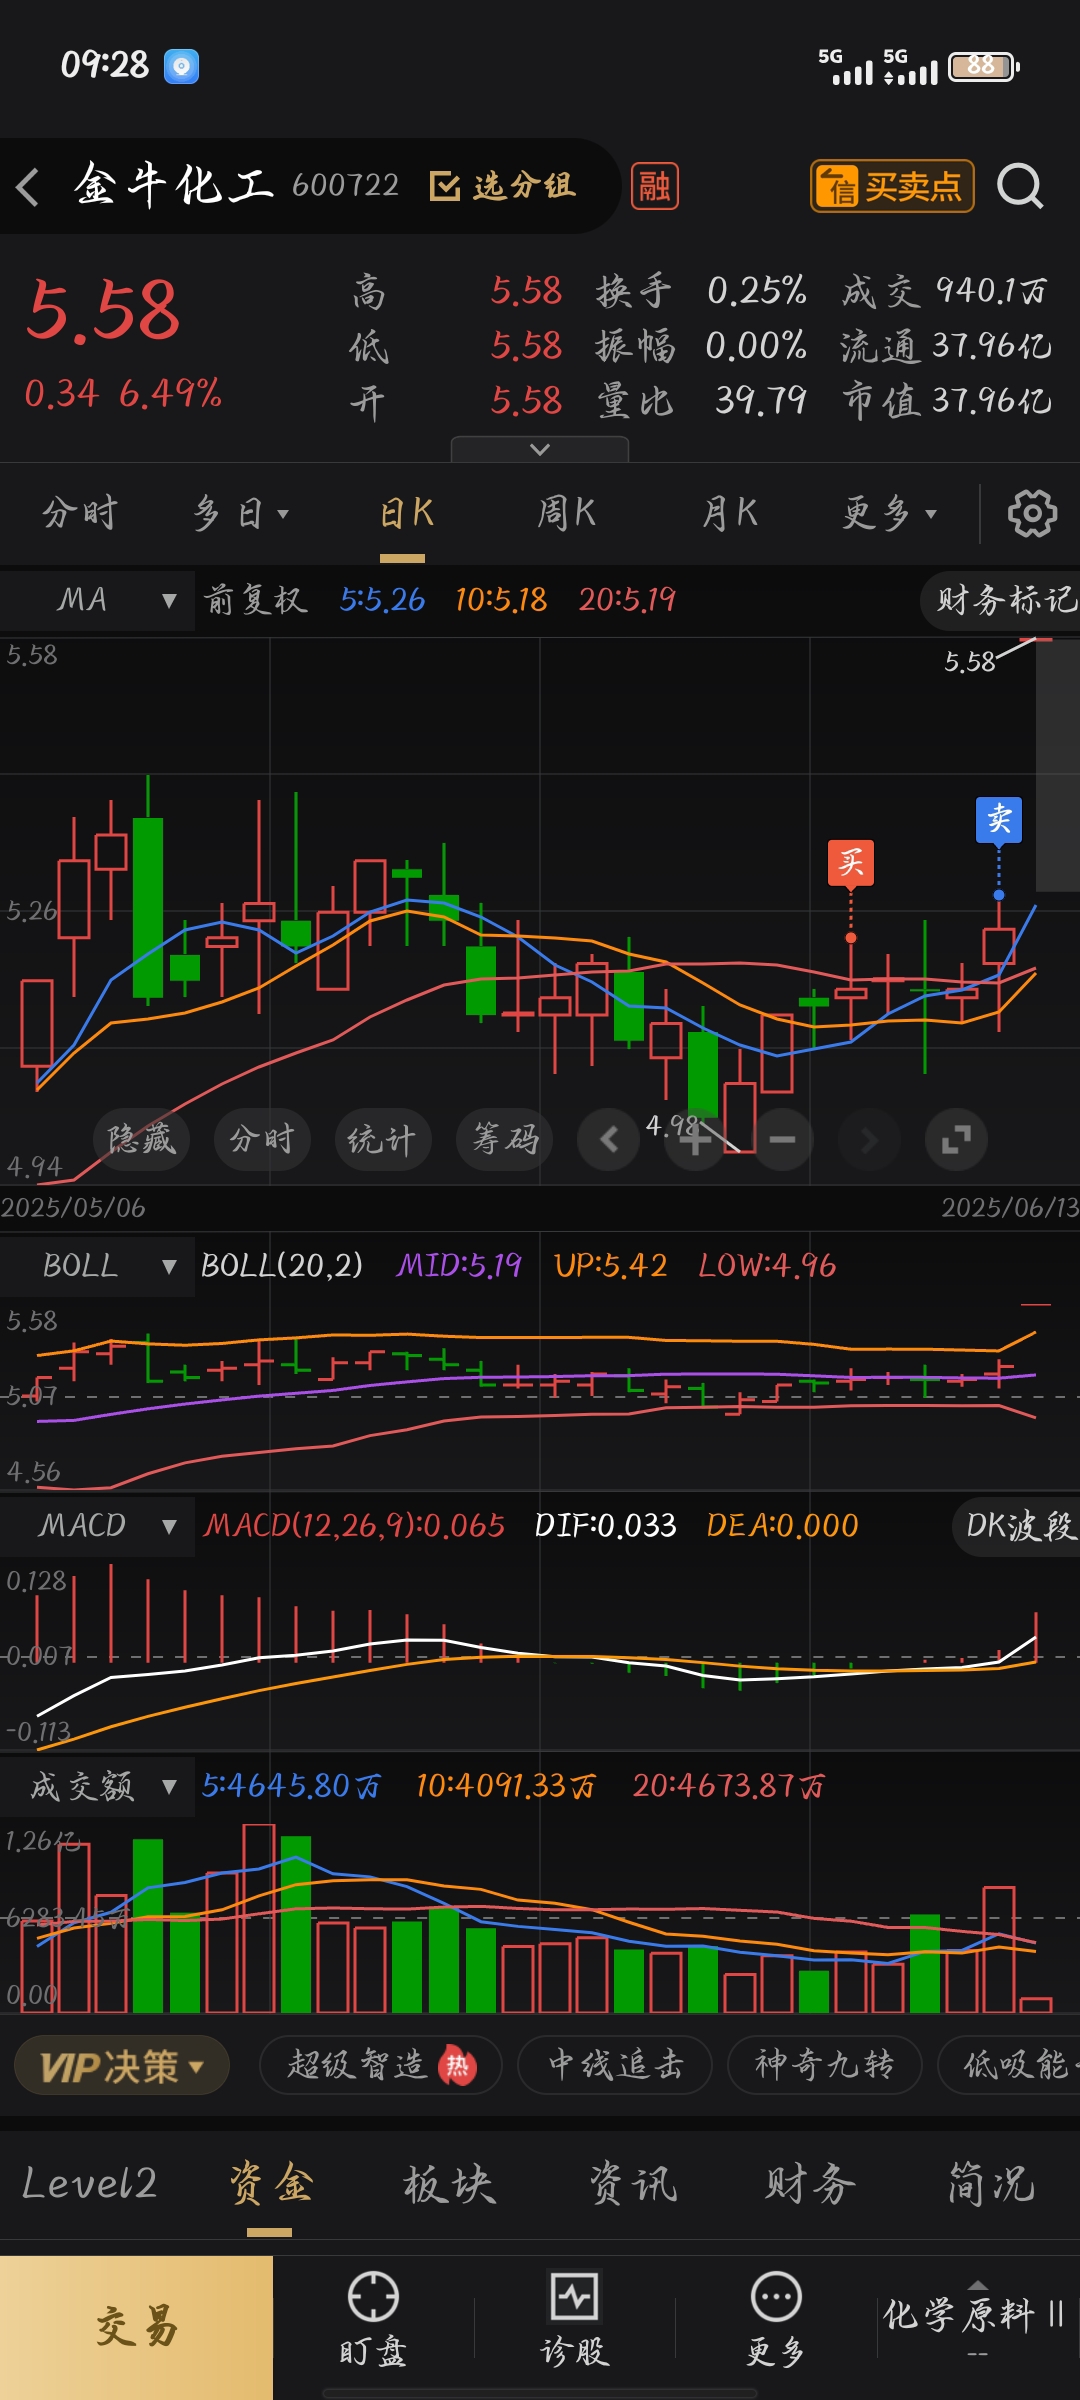
Task: Tap blue app icon in status bar
Action: [181, 66]
